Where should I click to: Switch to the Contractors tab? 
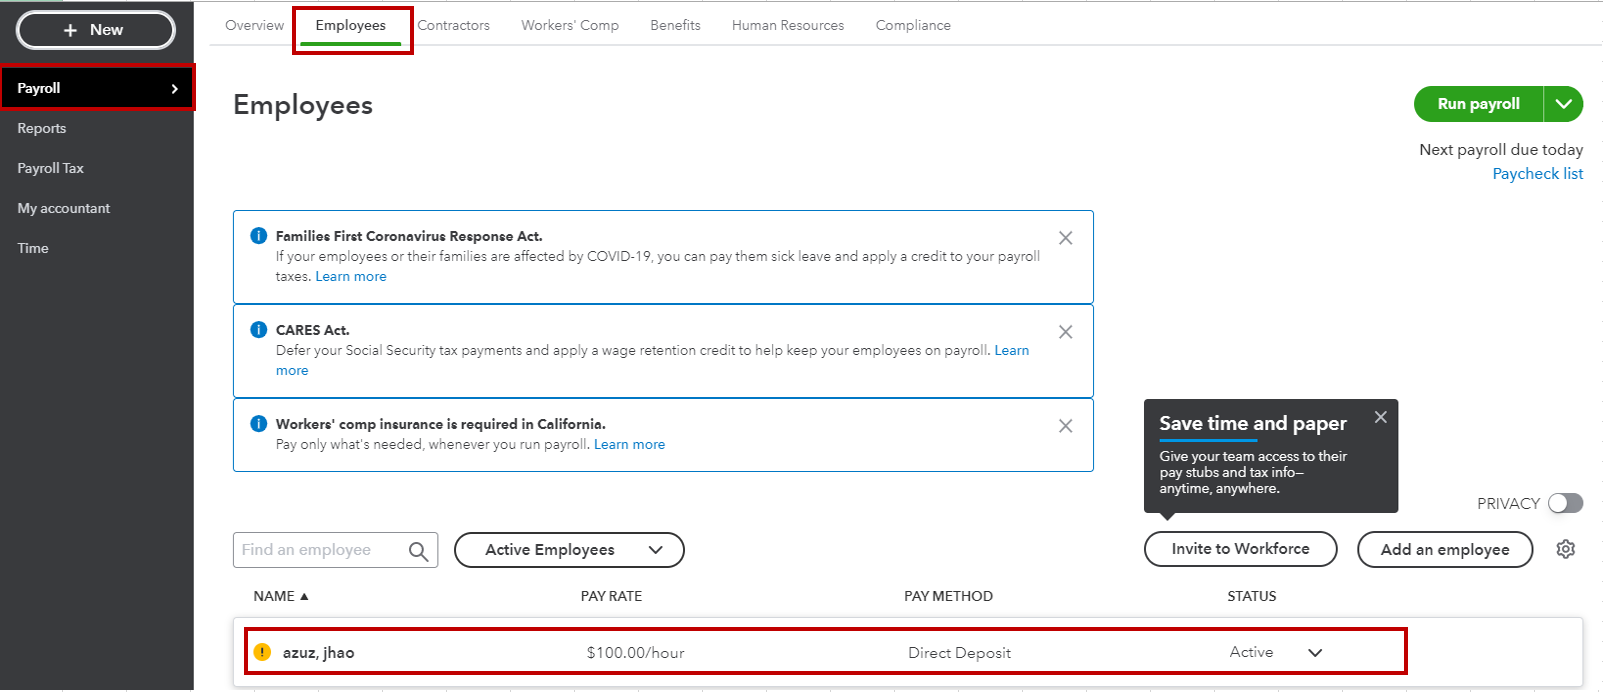(x=453, y=25)
